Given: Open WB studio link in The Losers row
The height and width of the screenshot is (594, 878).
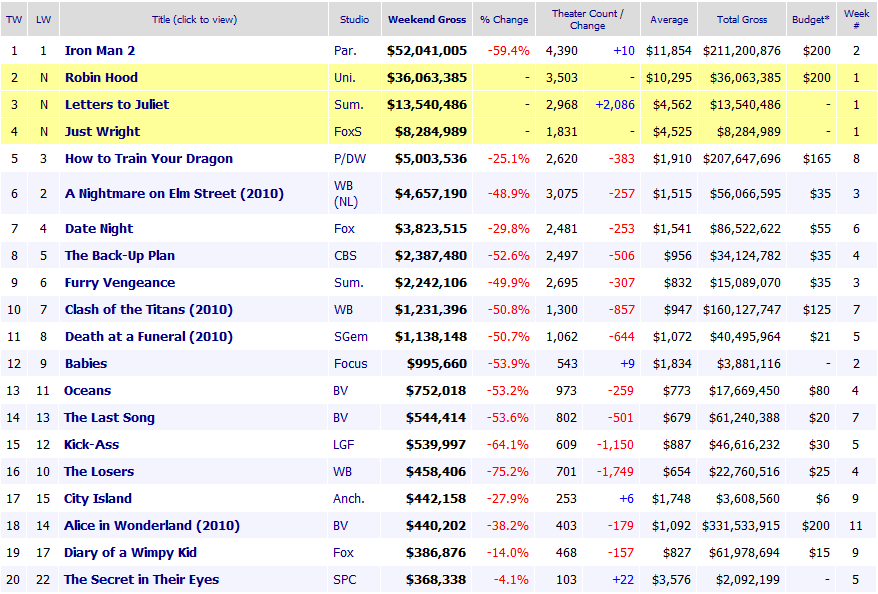Looking at the screenshot, I should (342, 471).
